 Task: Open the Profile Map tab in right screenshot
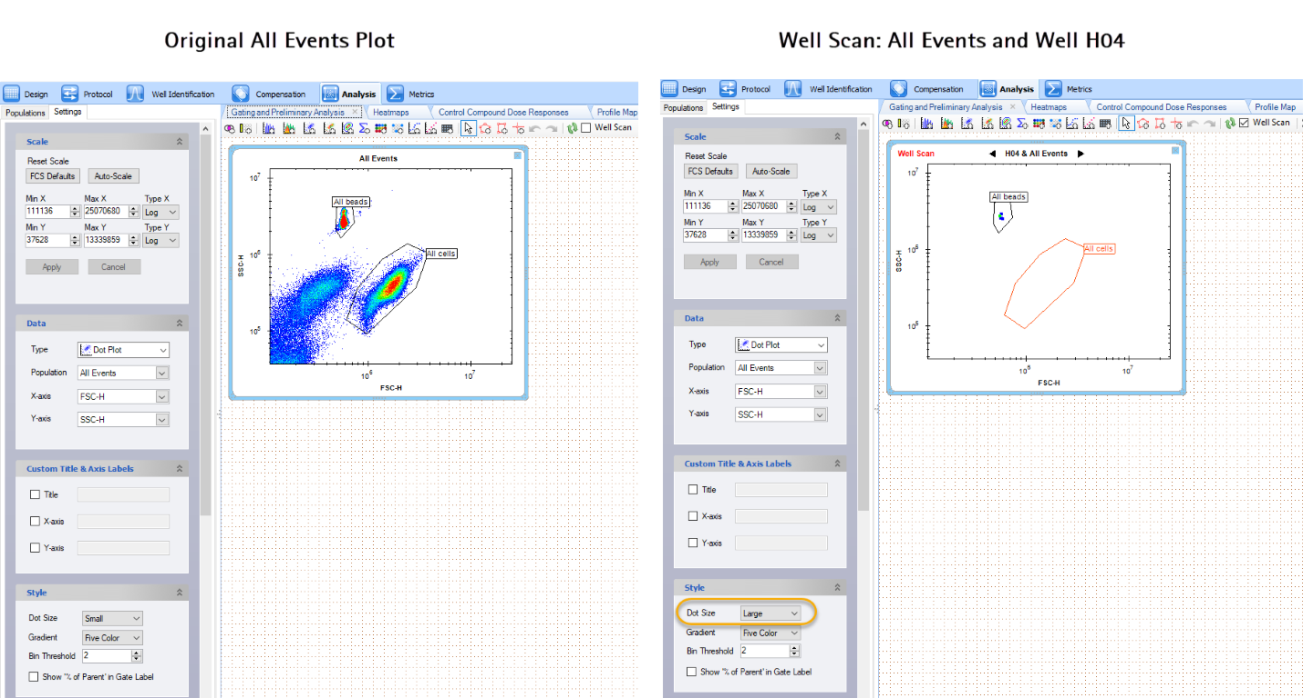click(x=1275, y=107)
